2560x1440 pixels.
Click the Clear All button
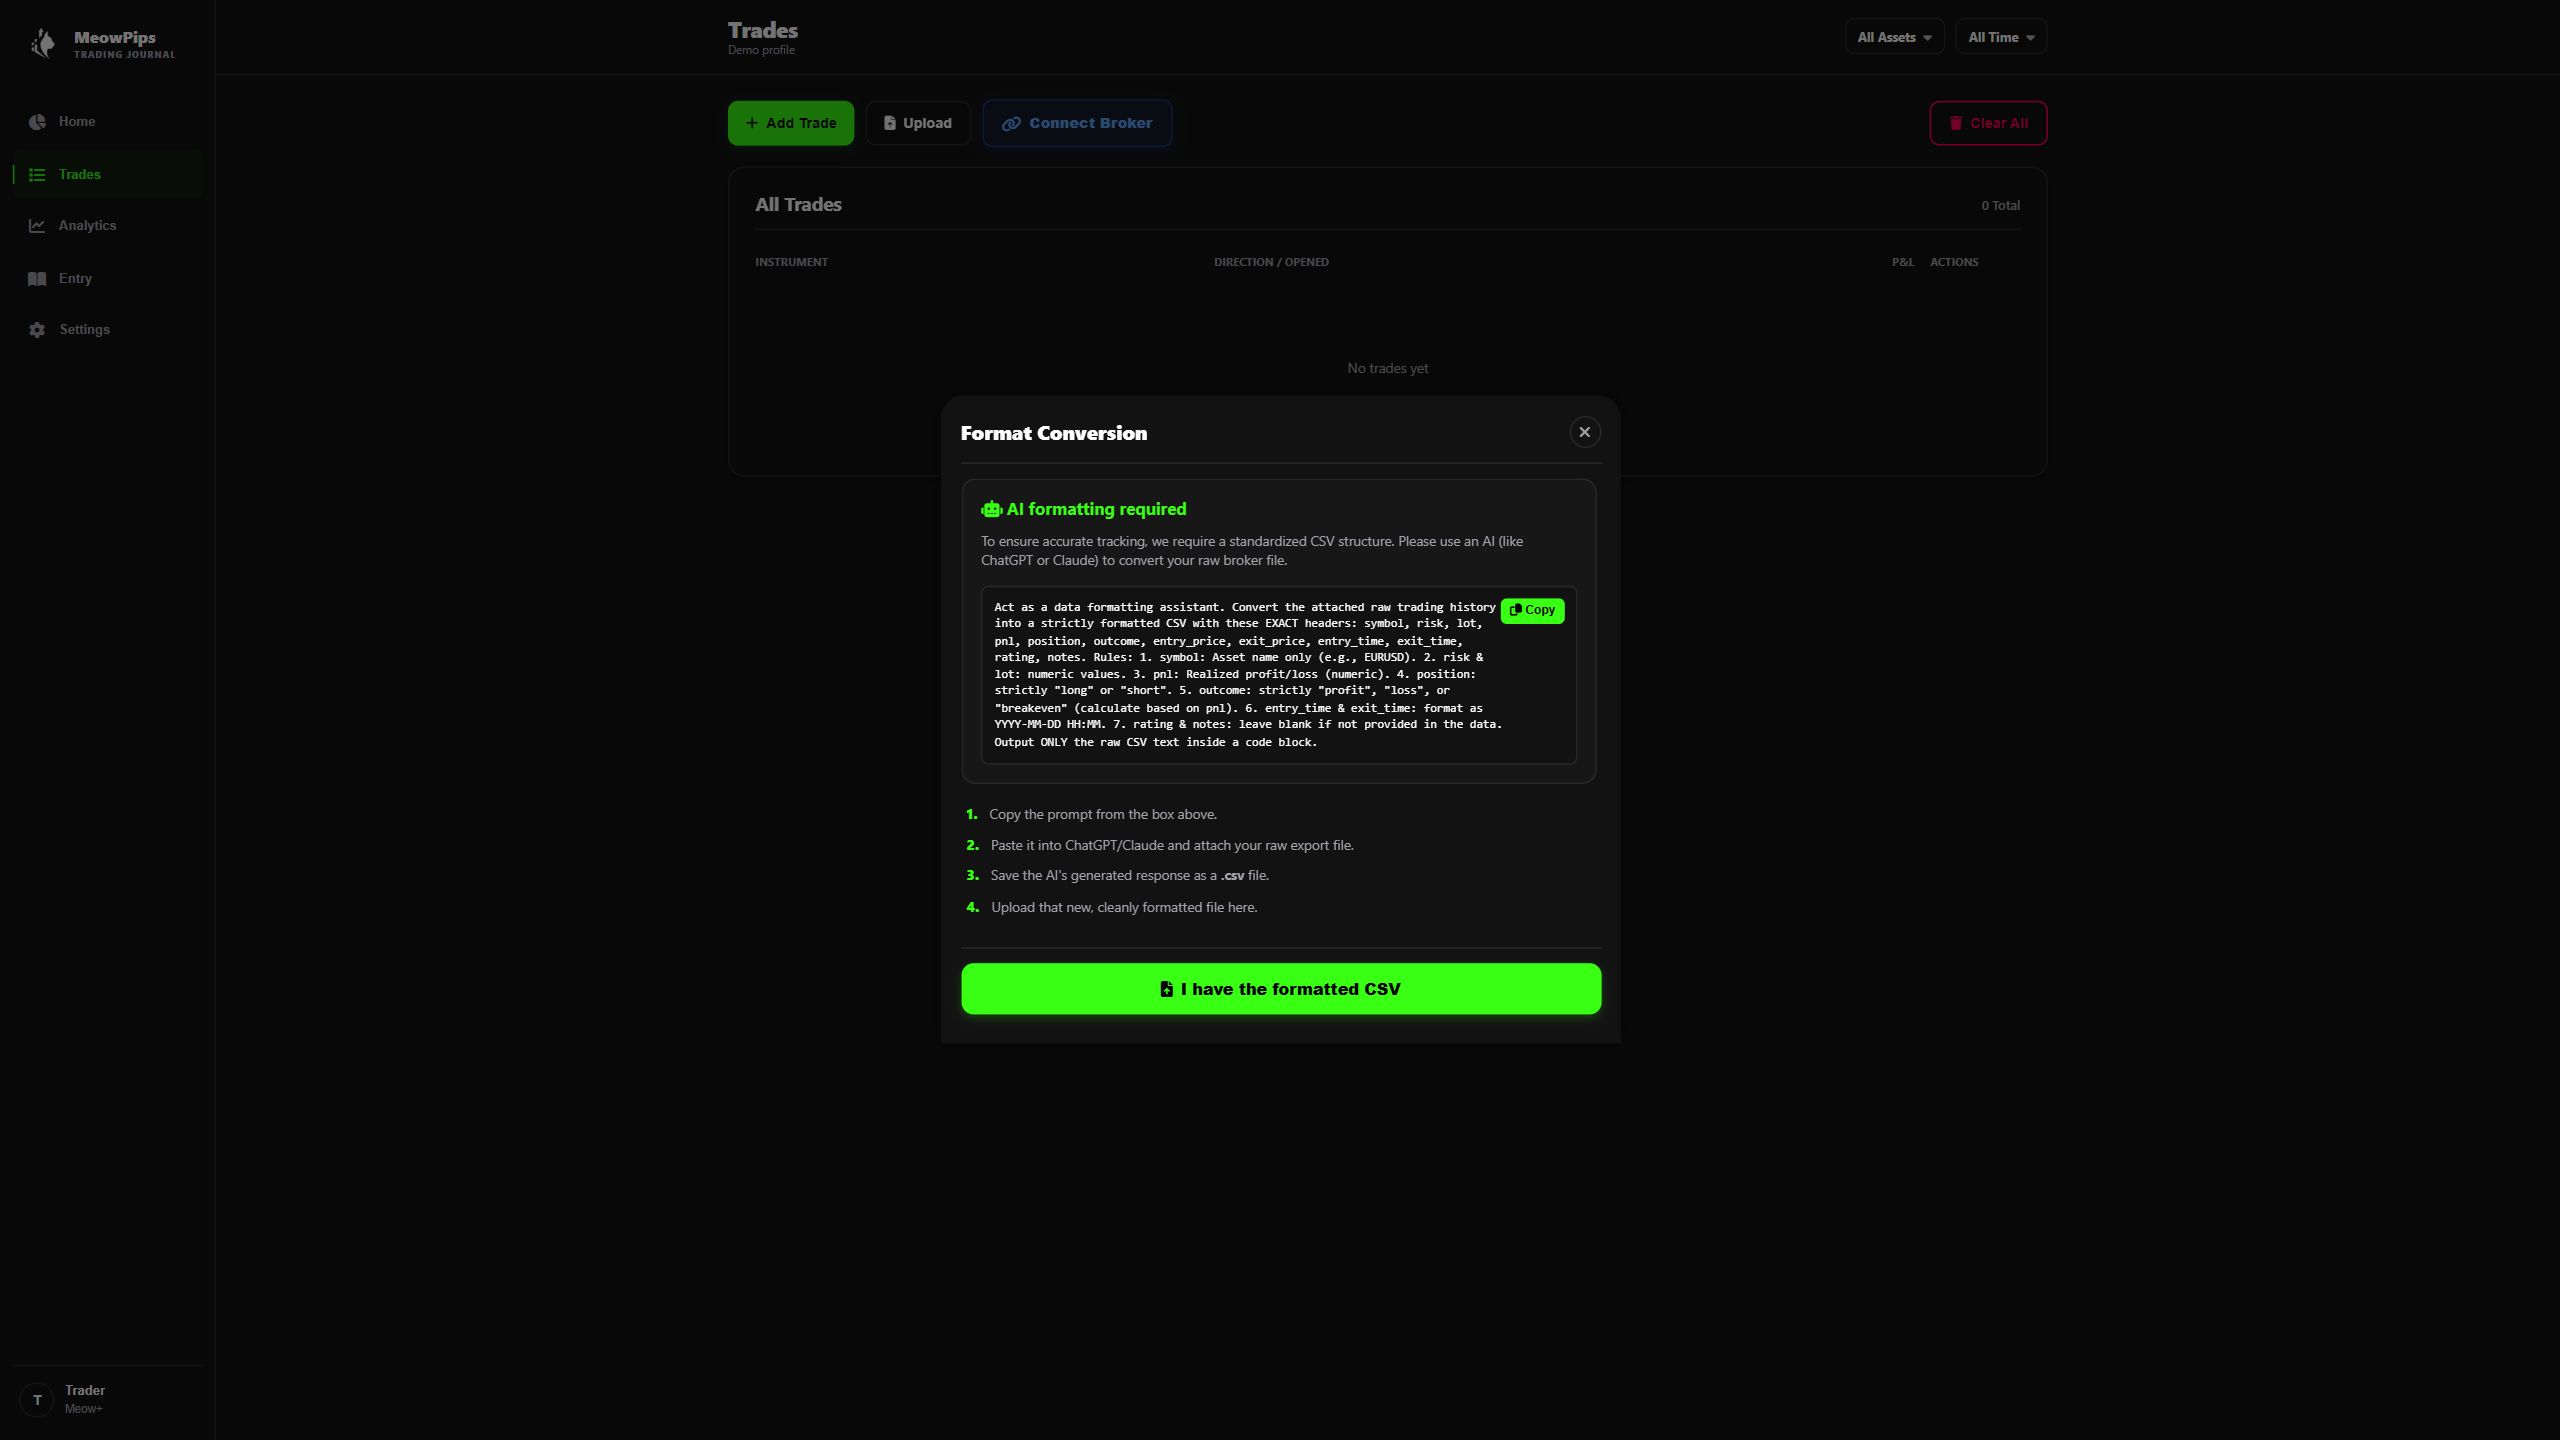click(1988, 123)
